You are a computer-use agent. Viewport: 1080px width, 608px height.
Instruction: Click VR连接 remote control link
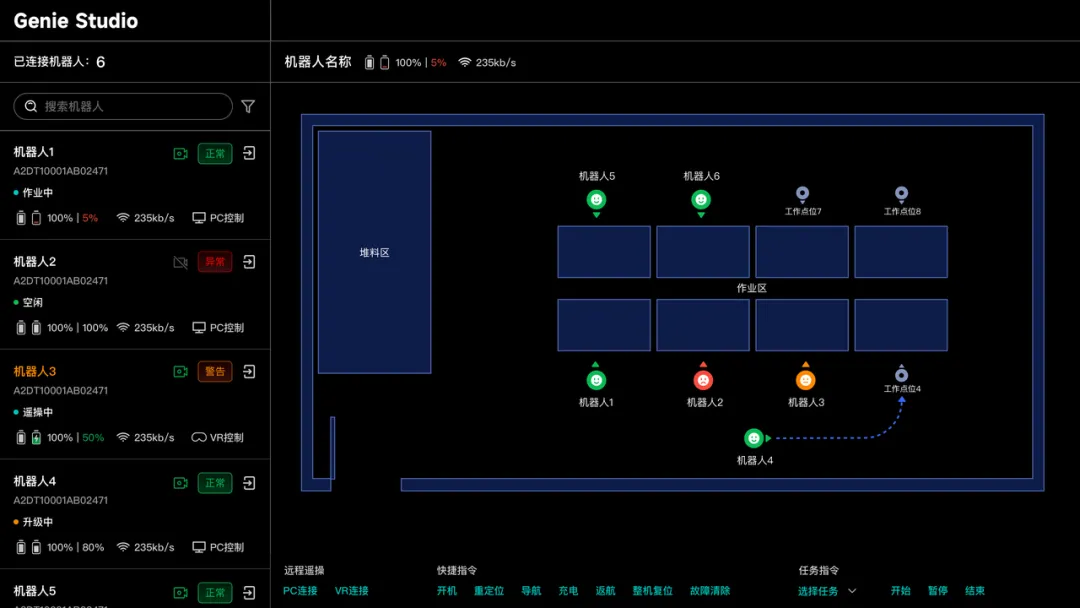(351, 591)
